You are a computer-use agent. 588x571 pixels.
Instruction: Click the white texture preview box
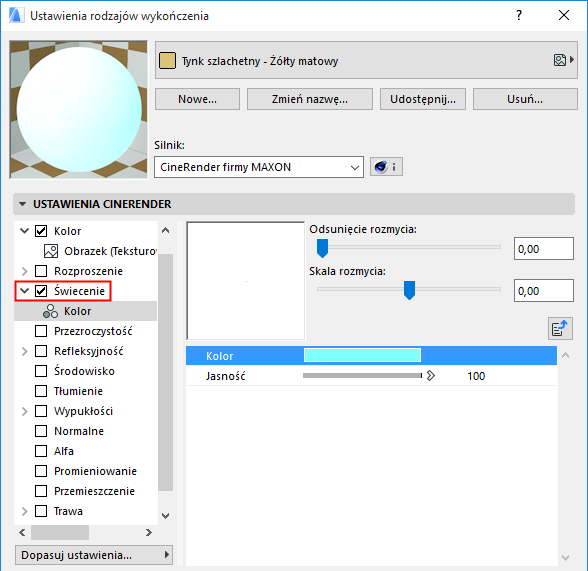coord(246,280)
